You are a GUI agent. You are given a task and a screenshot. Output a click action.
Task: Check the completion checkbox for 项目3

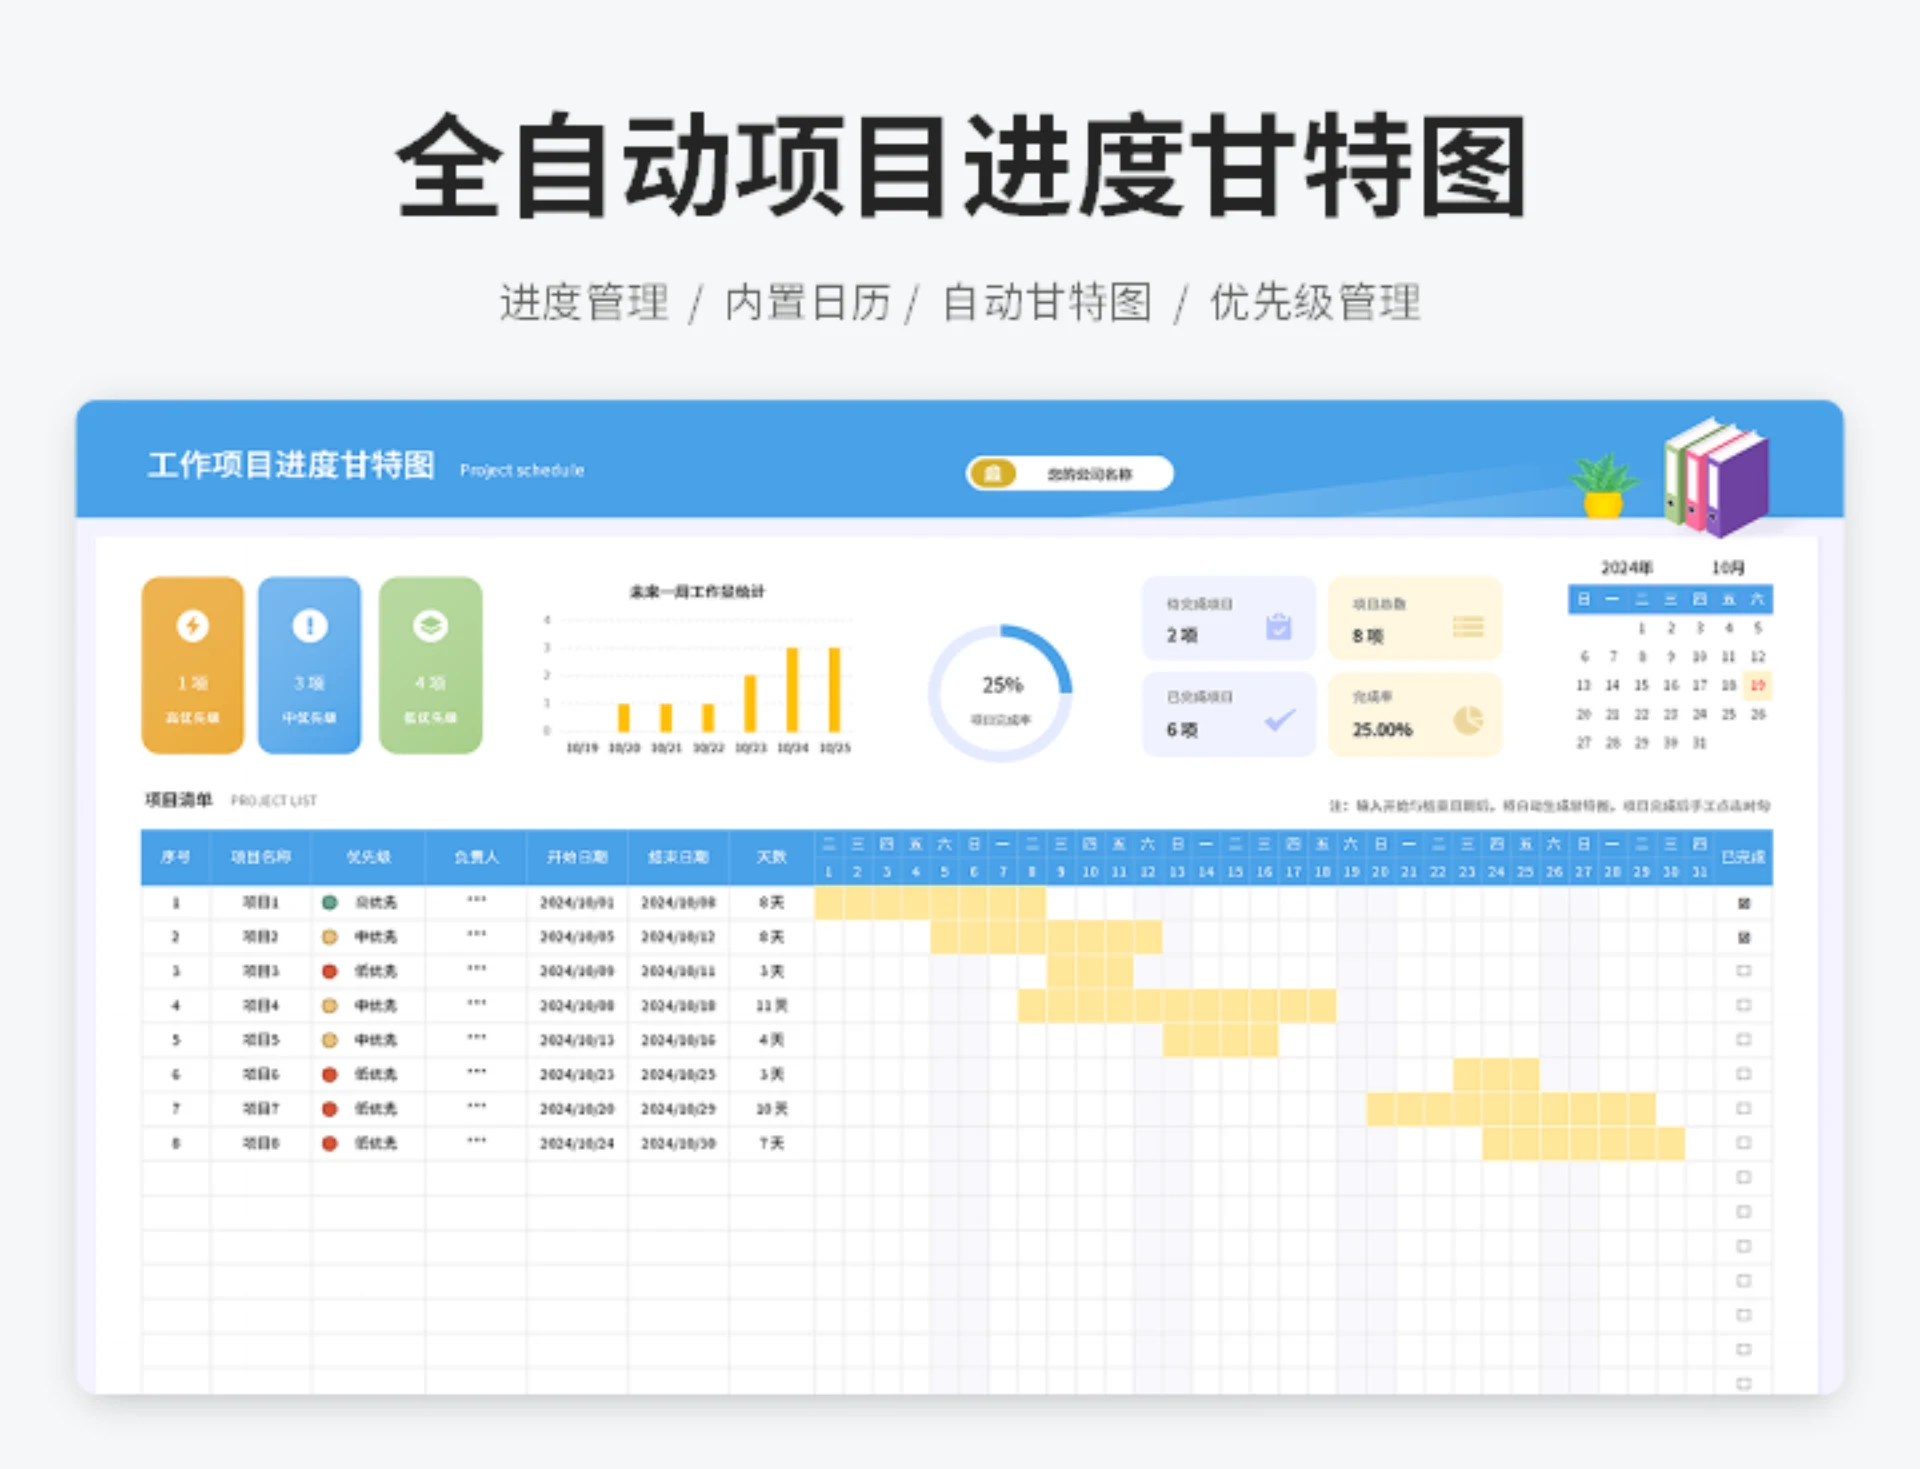[1744, 971]
